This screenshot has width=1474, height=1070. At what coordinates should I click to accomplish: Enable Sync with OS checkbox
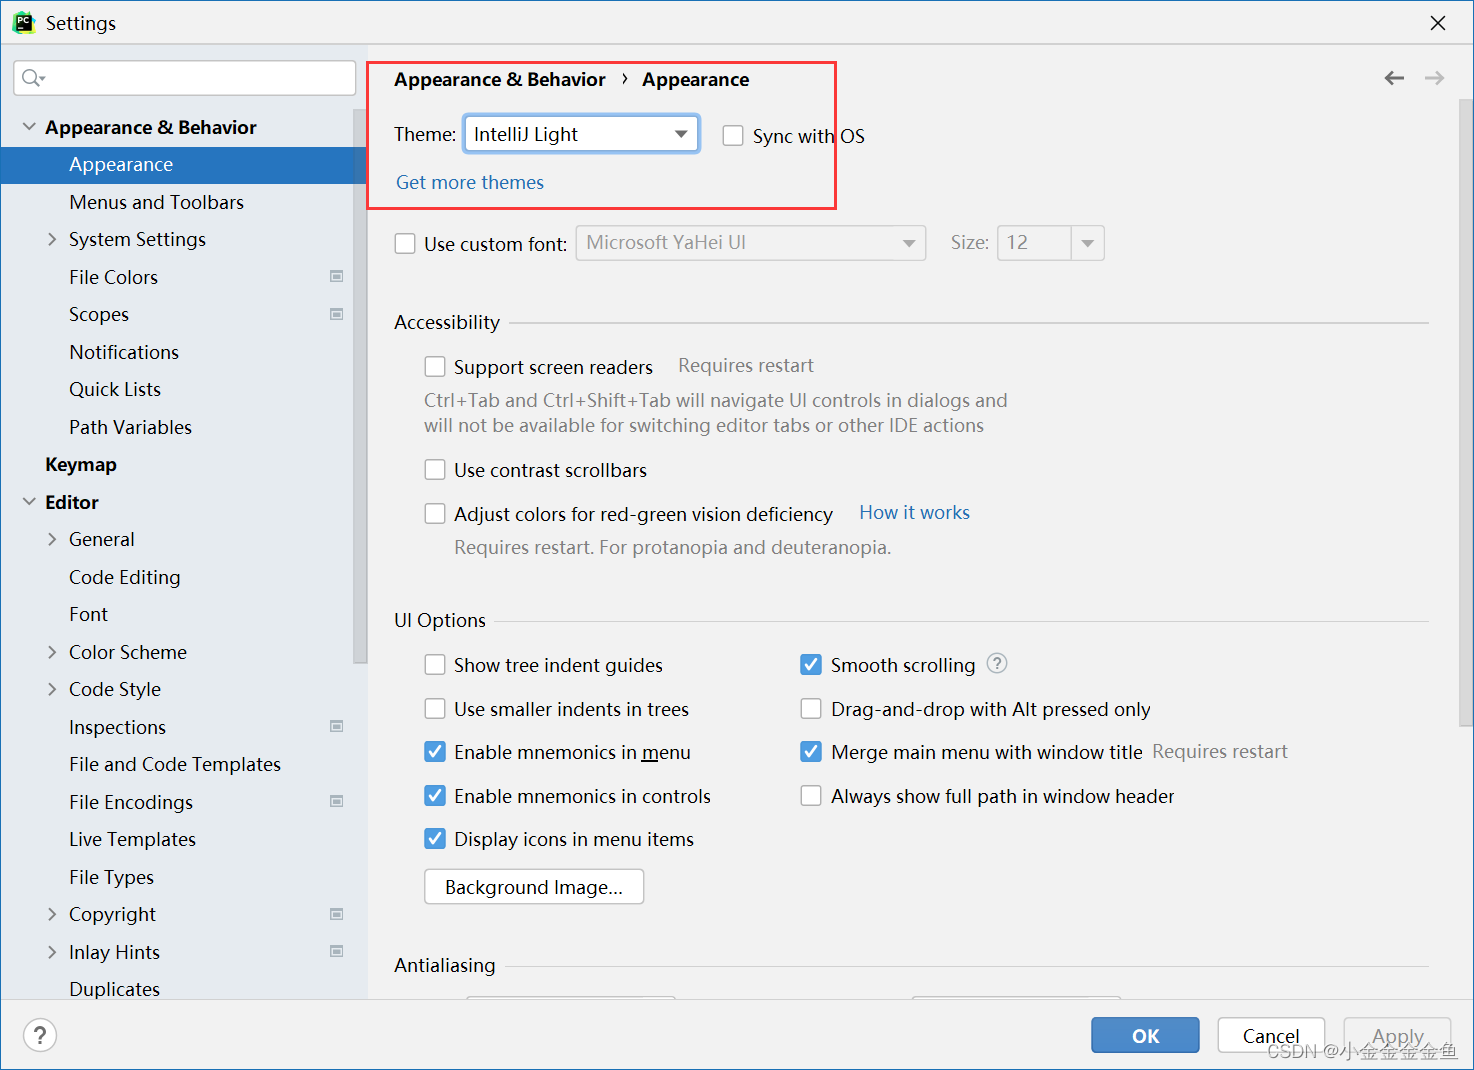point(733,136)
